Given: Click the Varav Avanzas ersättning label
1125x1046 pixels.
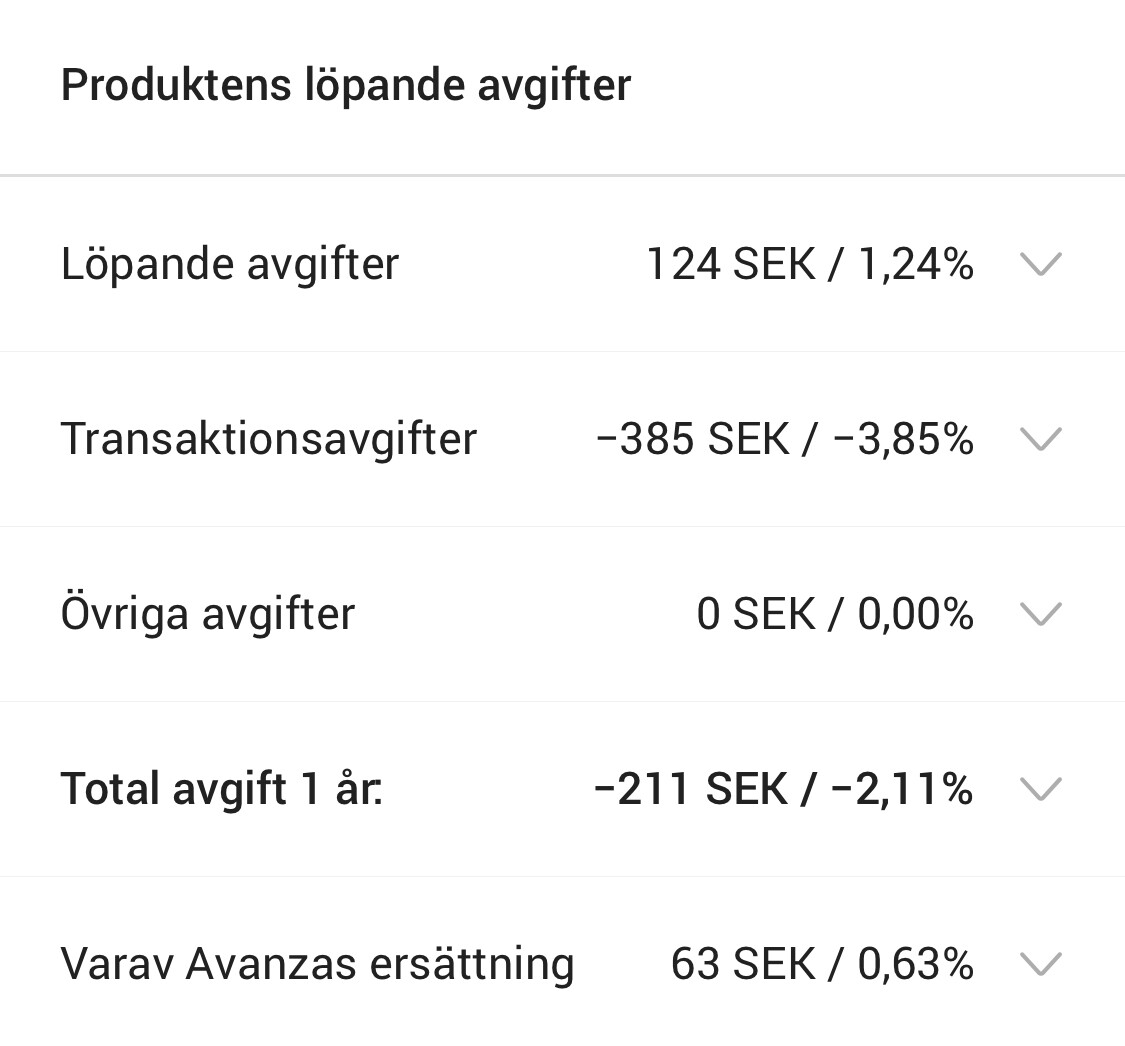Looking at the screenshot, I should [x=317, y=964].
